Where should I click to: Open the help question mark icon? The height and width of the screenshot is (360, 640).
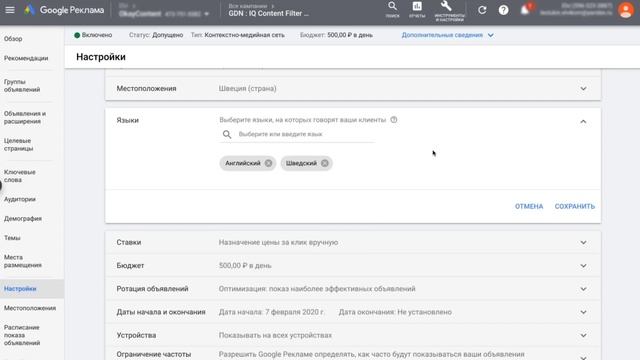pos(503,10)
